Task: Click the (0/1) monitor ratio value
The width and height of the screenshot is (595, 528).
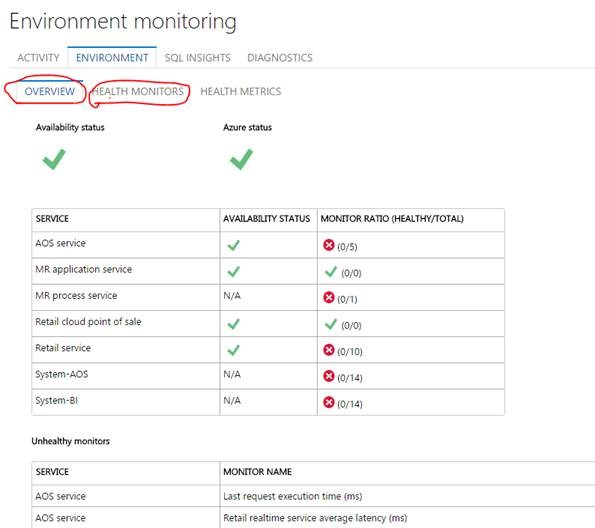Action: tap(347, 299)
